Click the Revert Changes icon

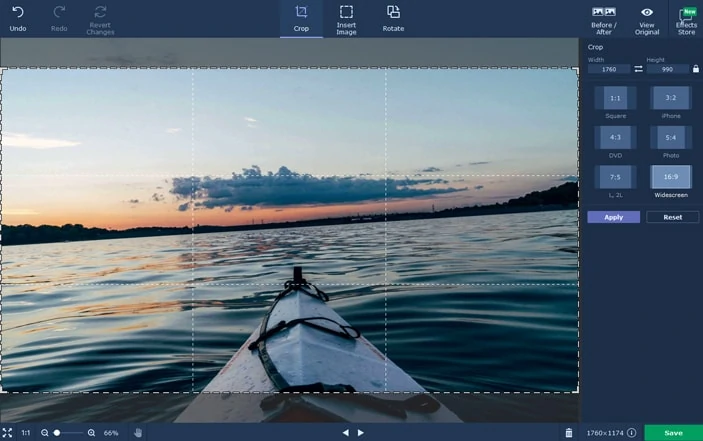(x=100, y=13)
